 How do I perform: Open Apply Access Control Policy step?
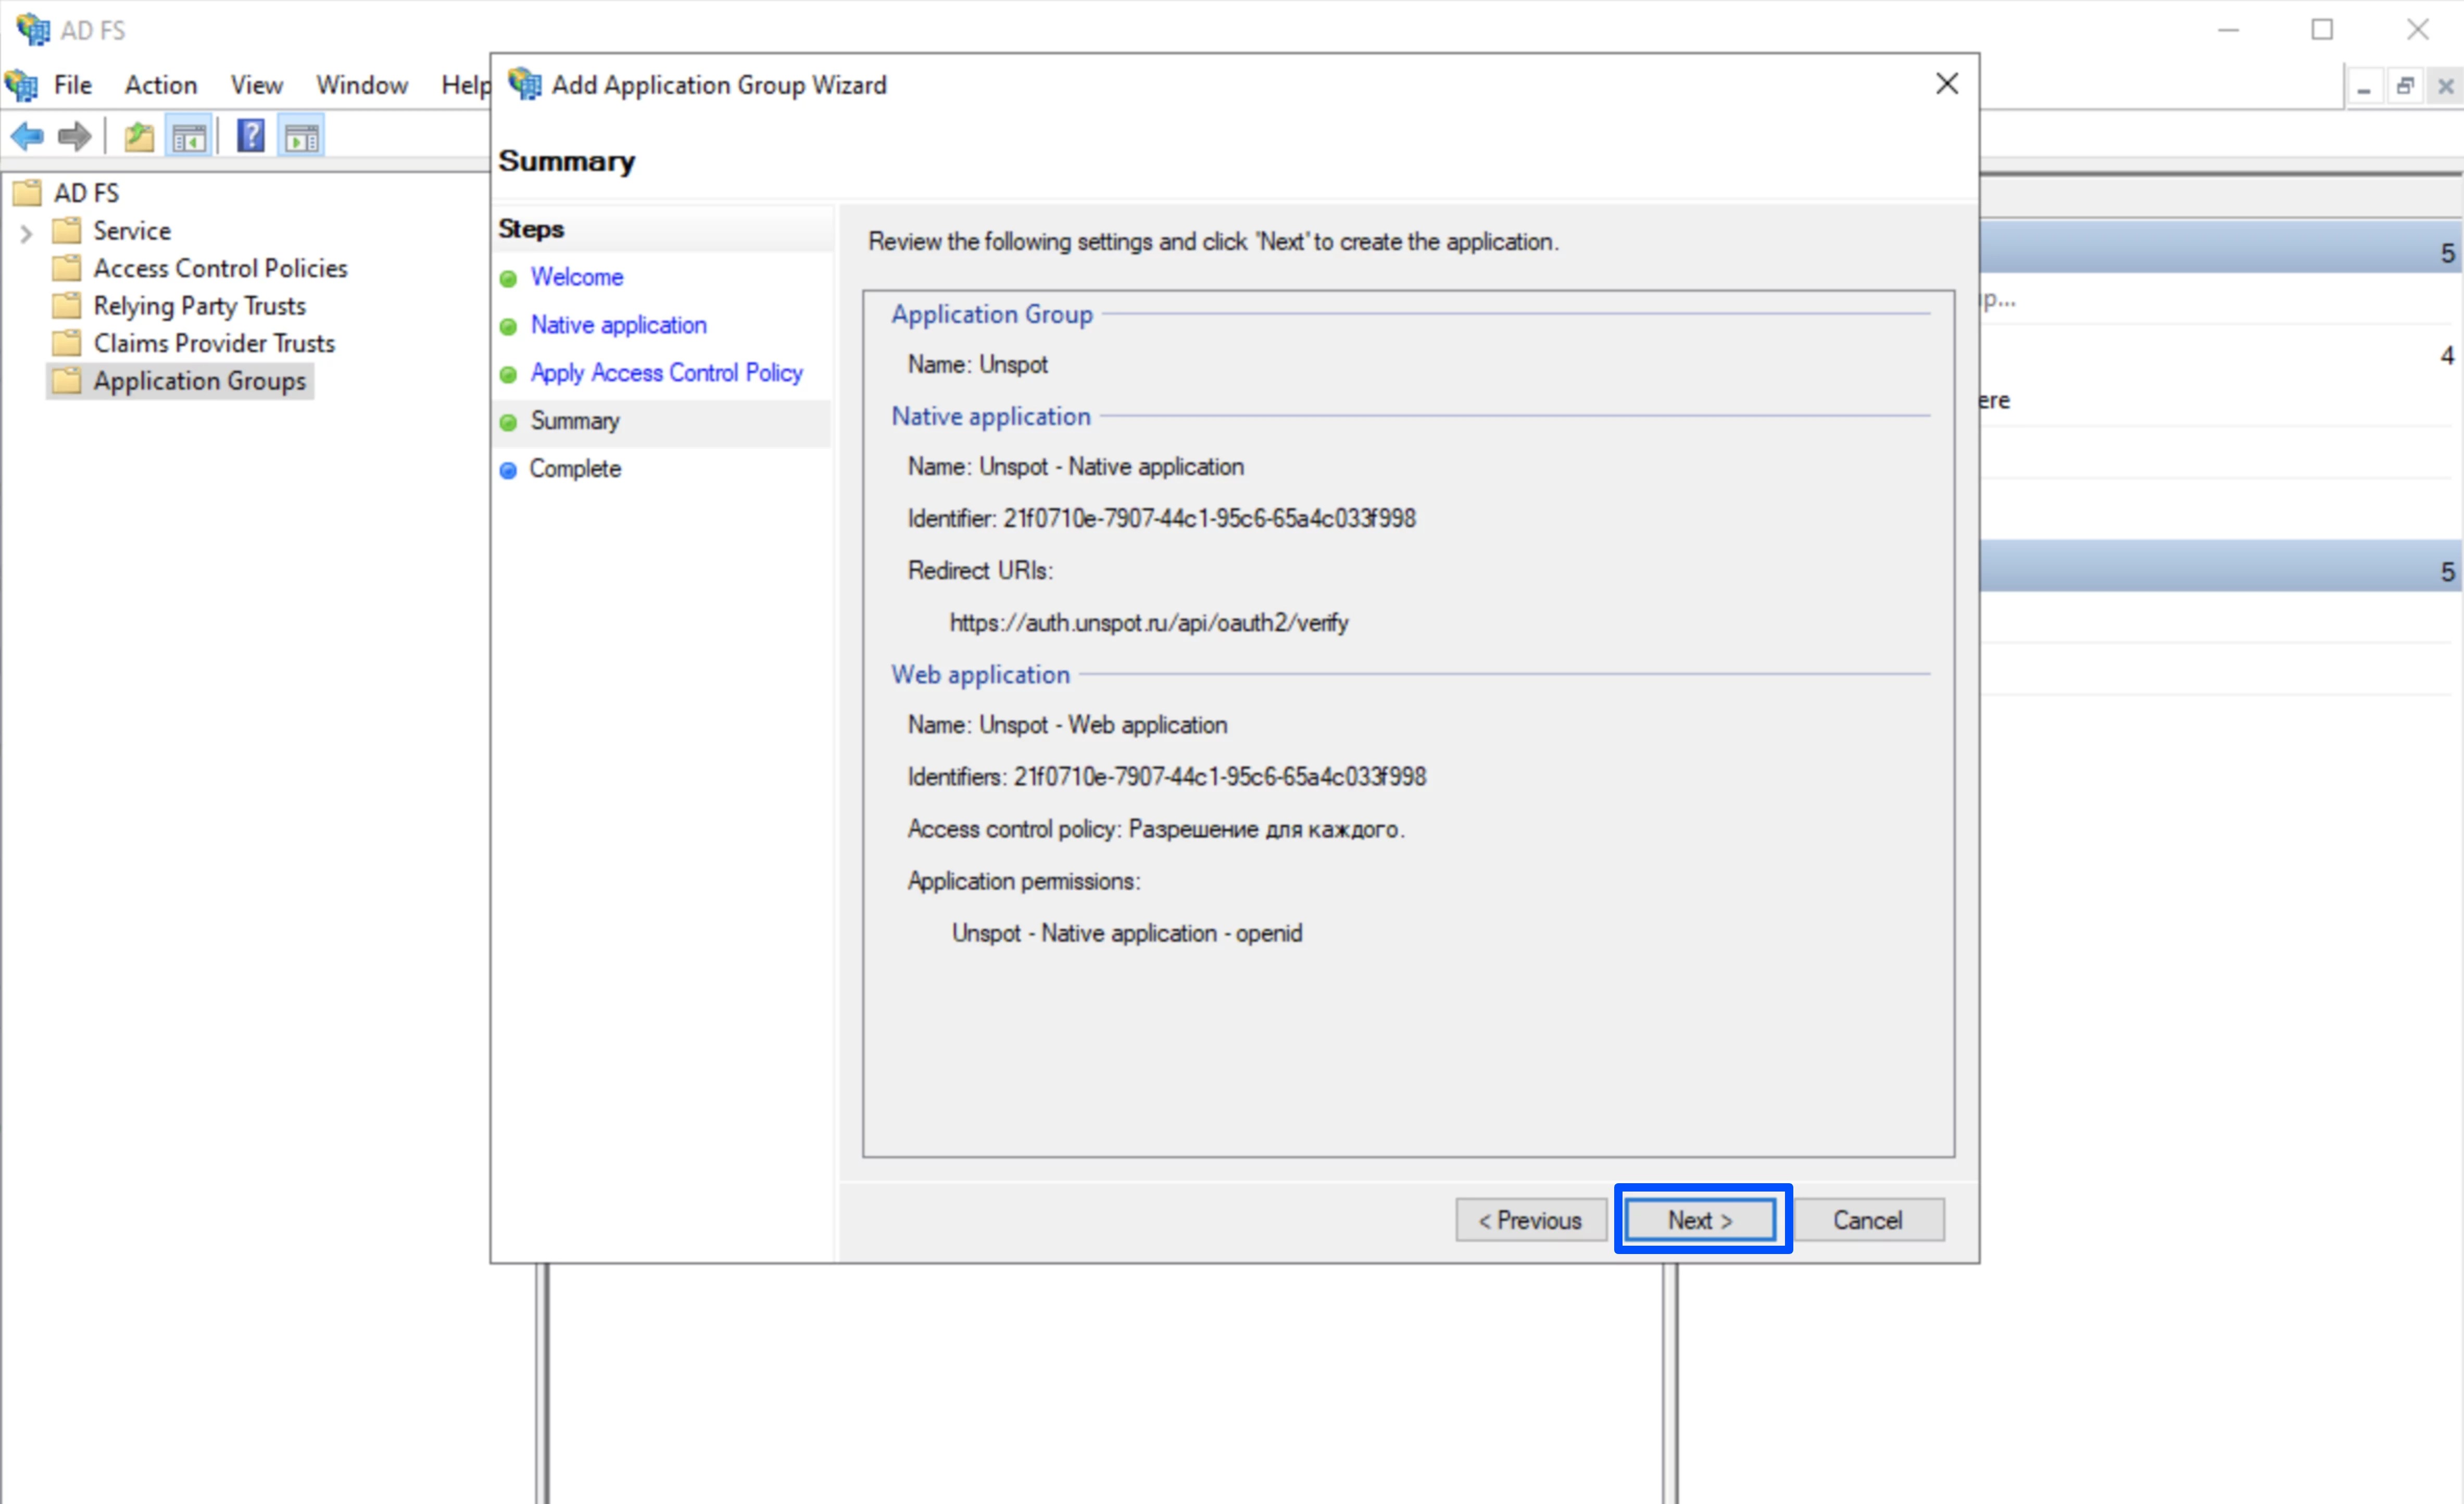(x=666, y=373)
